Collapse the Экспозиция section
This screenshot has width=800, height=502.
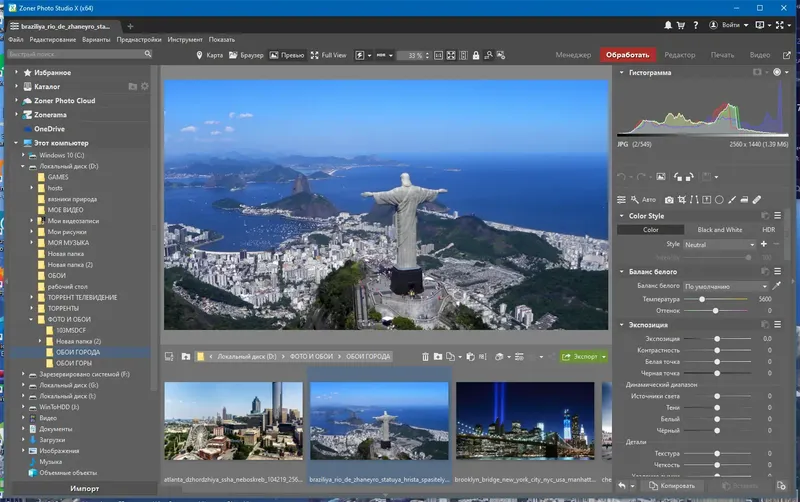pos(621,325)
